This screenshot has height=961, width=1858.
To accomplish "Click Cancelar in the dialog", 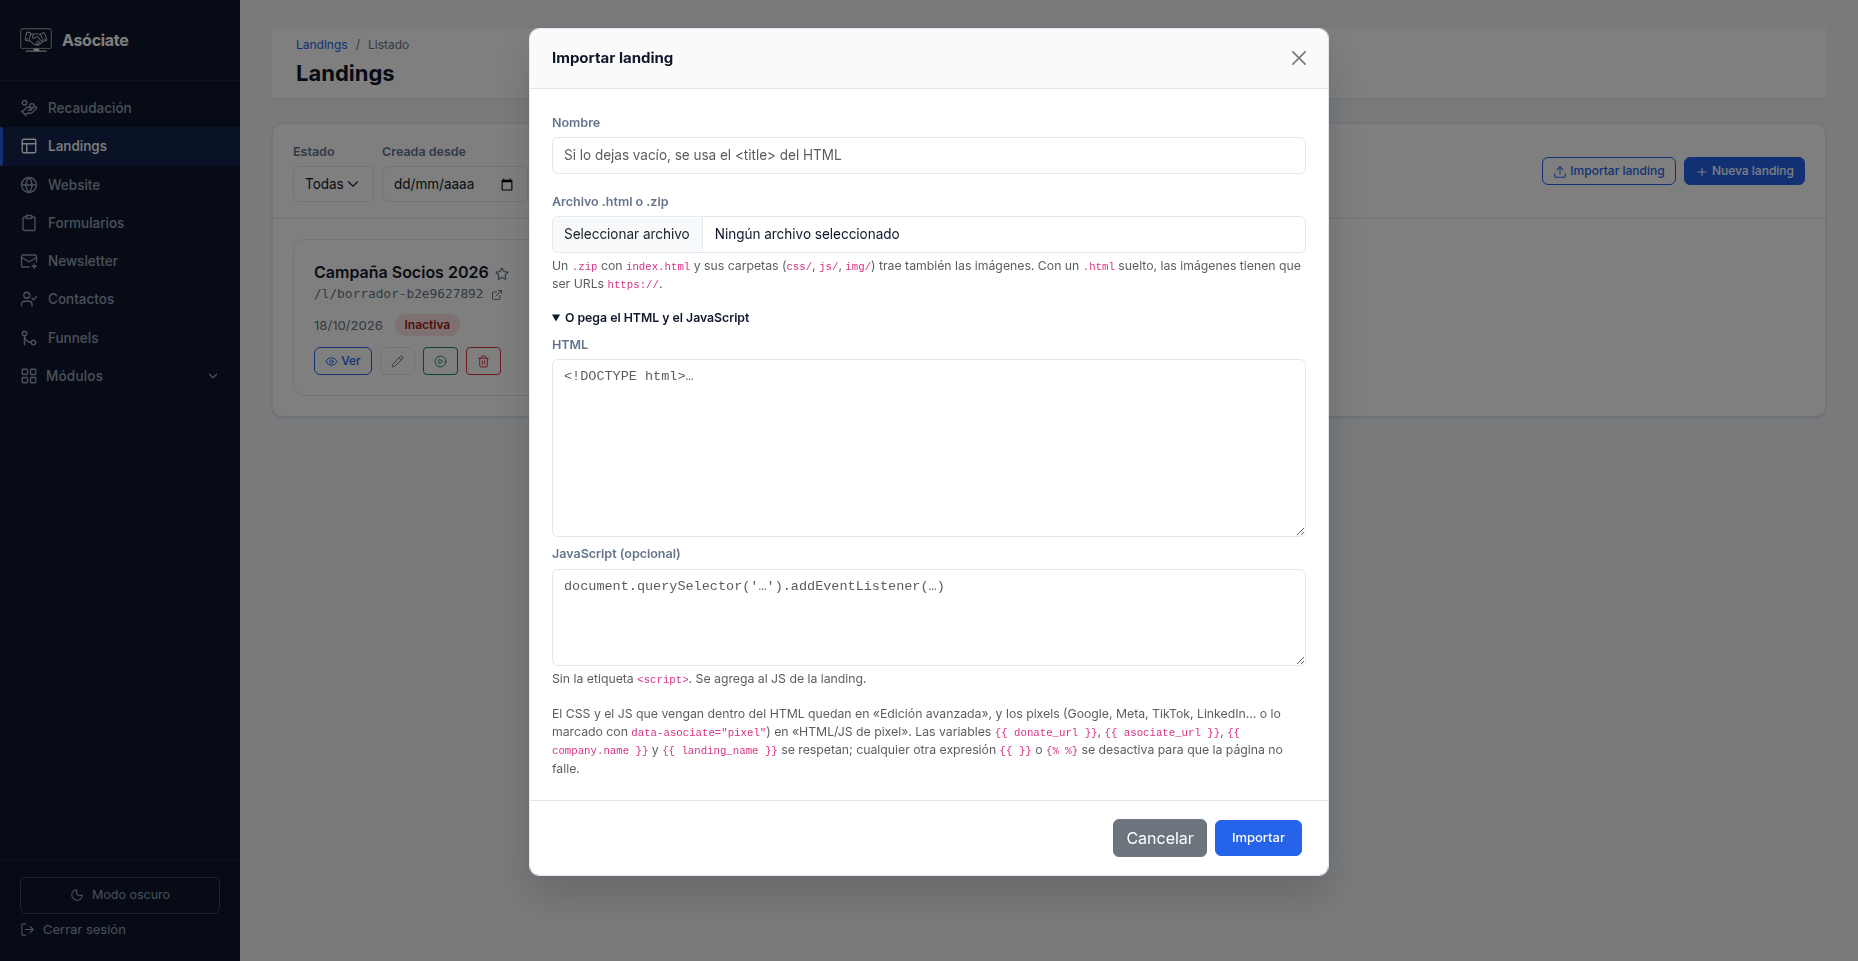I will pyautogui.click(x=1160, y=838).
